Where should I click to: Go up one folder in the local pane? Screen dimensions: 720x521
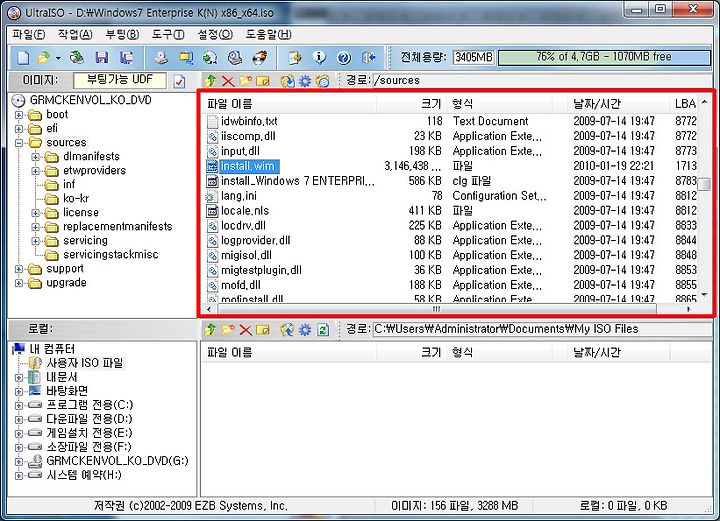tap(210, 330)
